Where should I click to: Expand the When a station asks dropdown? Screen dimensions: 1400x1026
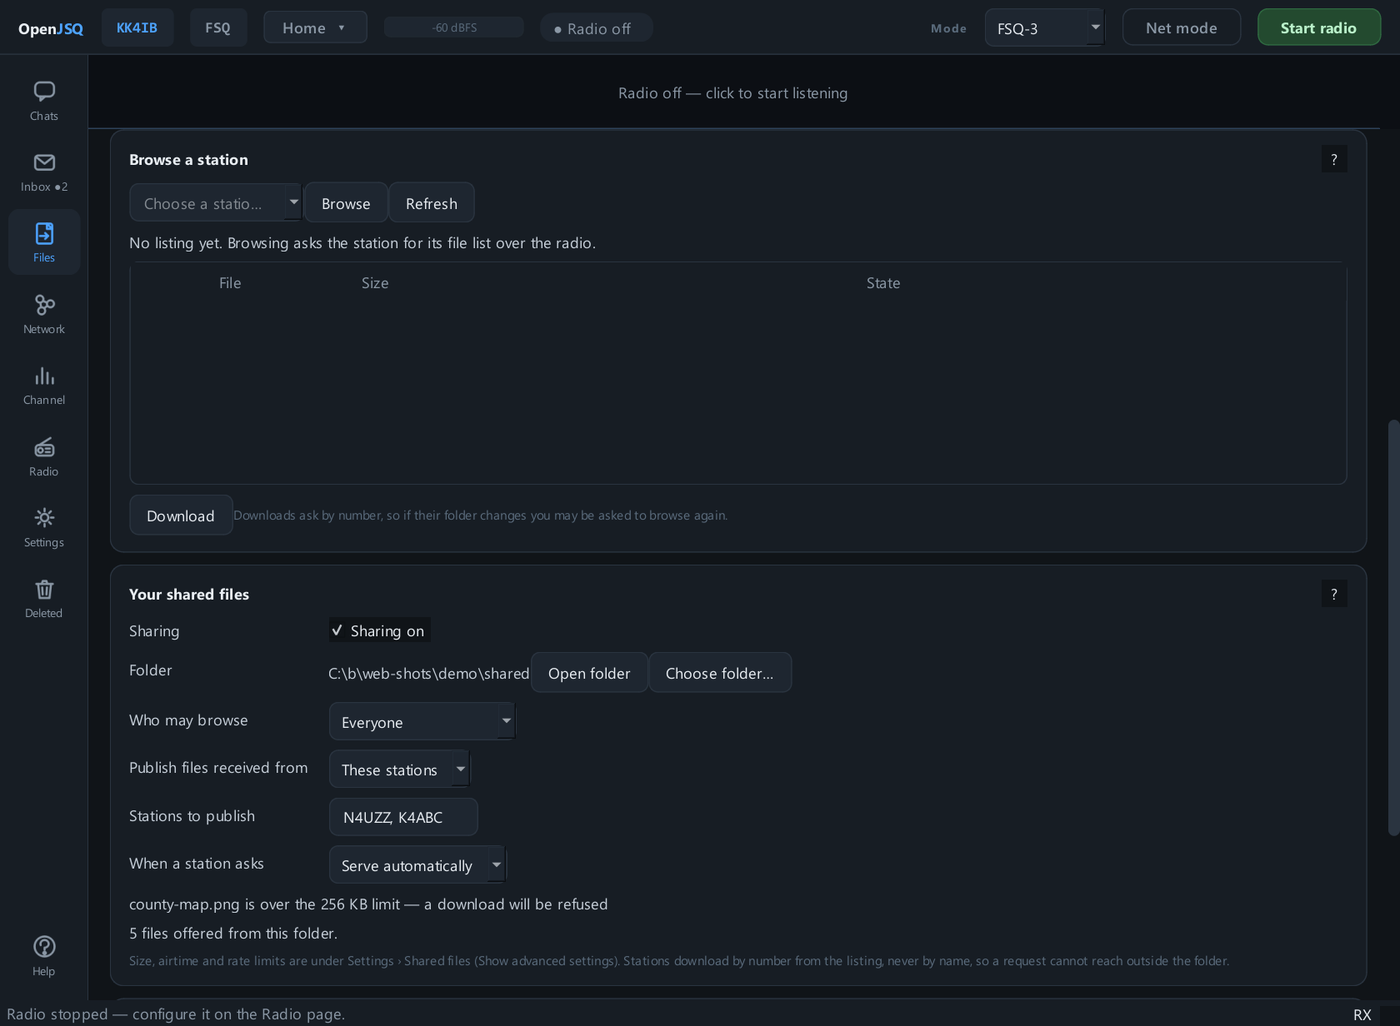point(417,865)
